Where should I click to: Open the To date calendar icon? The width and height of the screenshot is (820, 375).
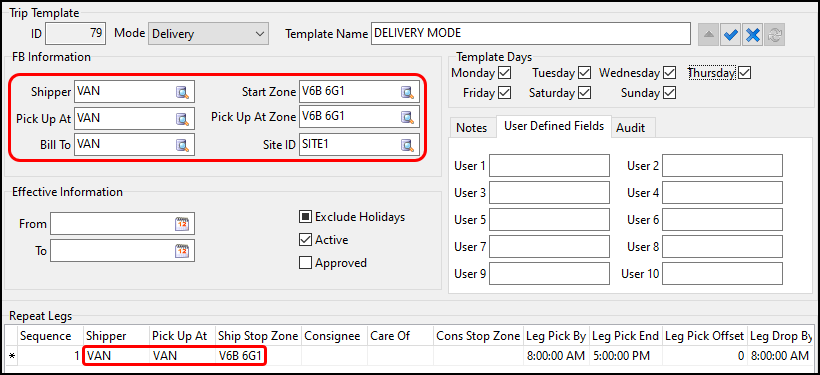pos(181,252)
